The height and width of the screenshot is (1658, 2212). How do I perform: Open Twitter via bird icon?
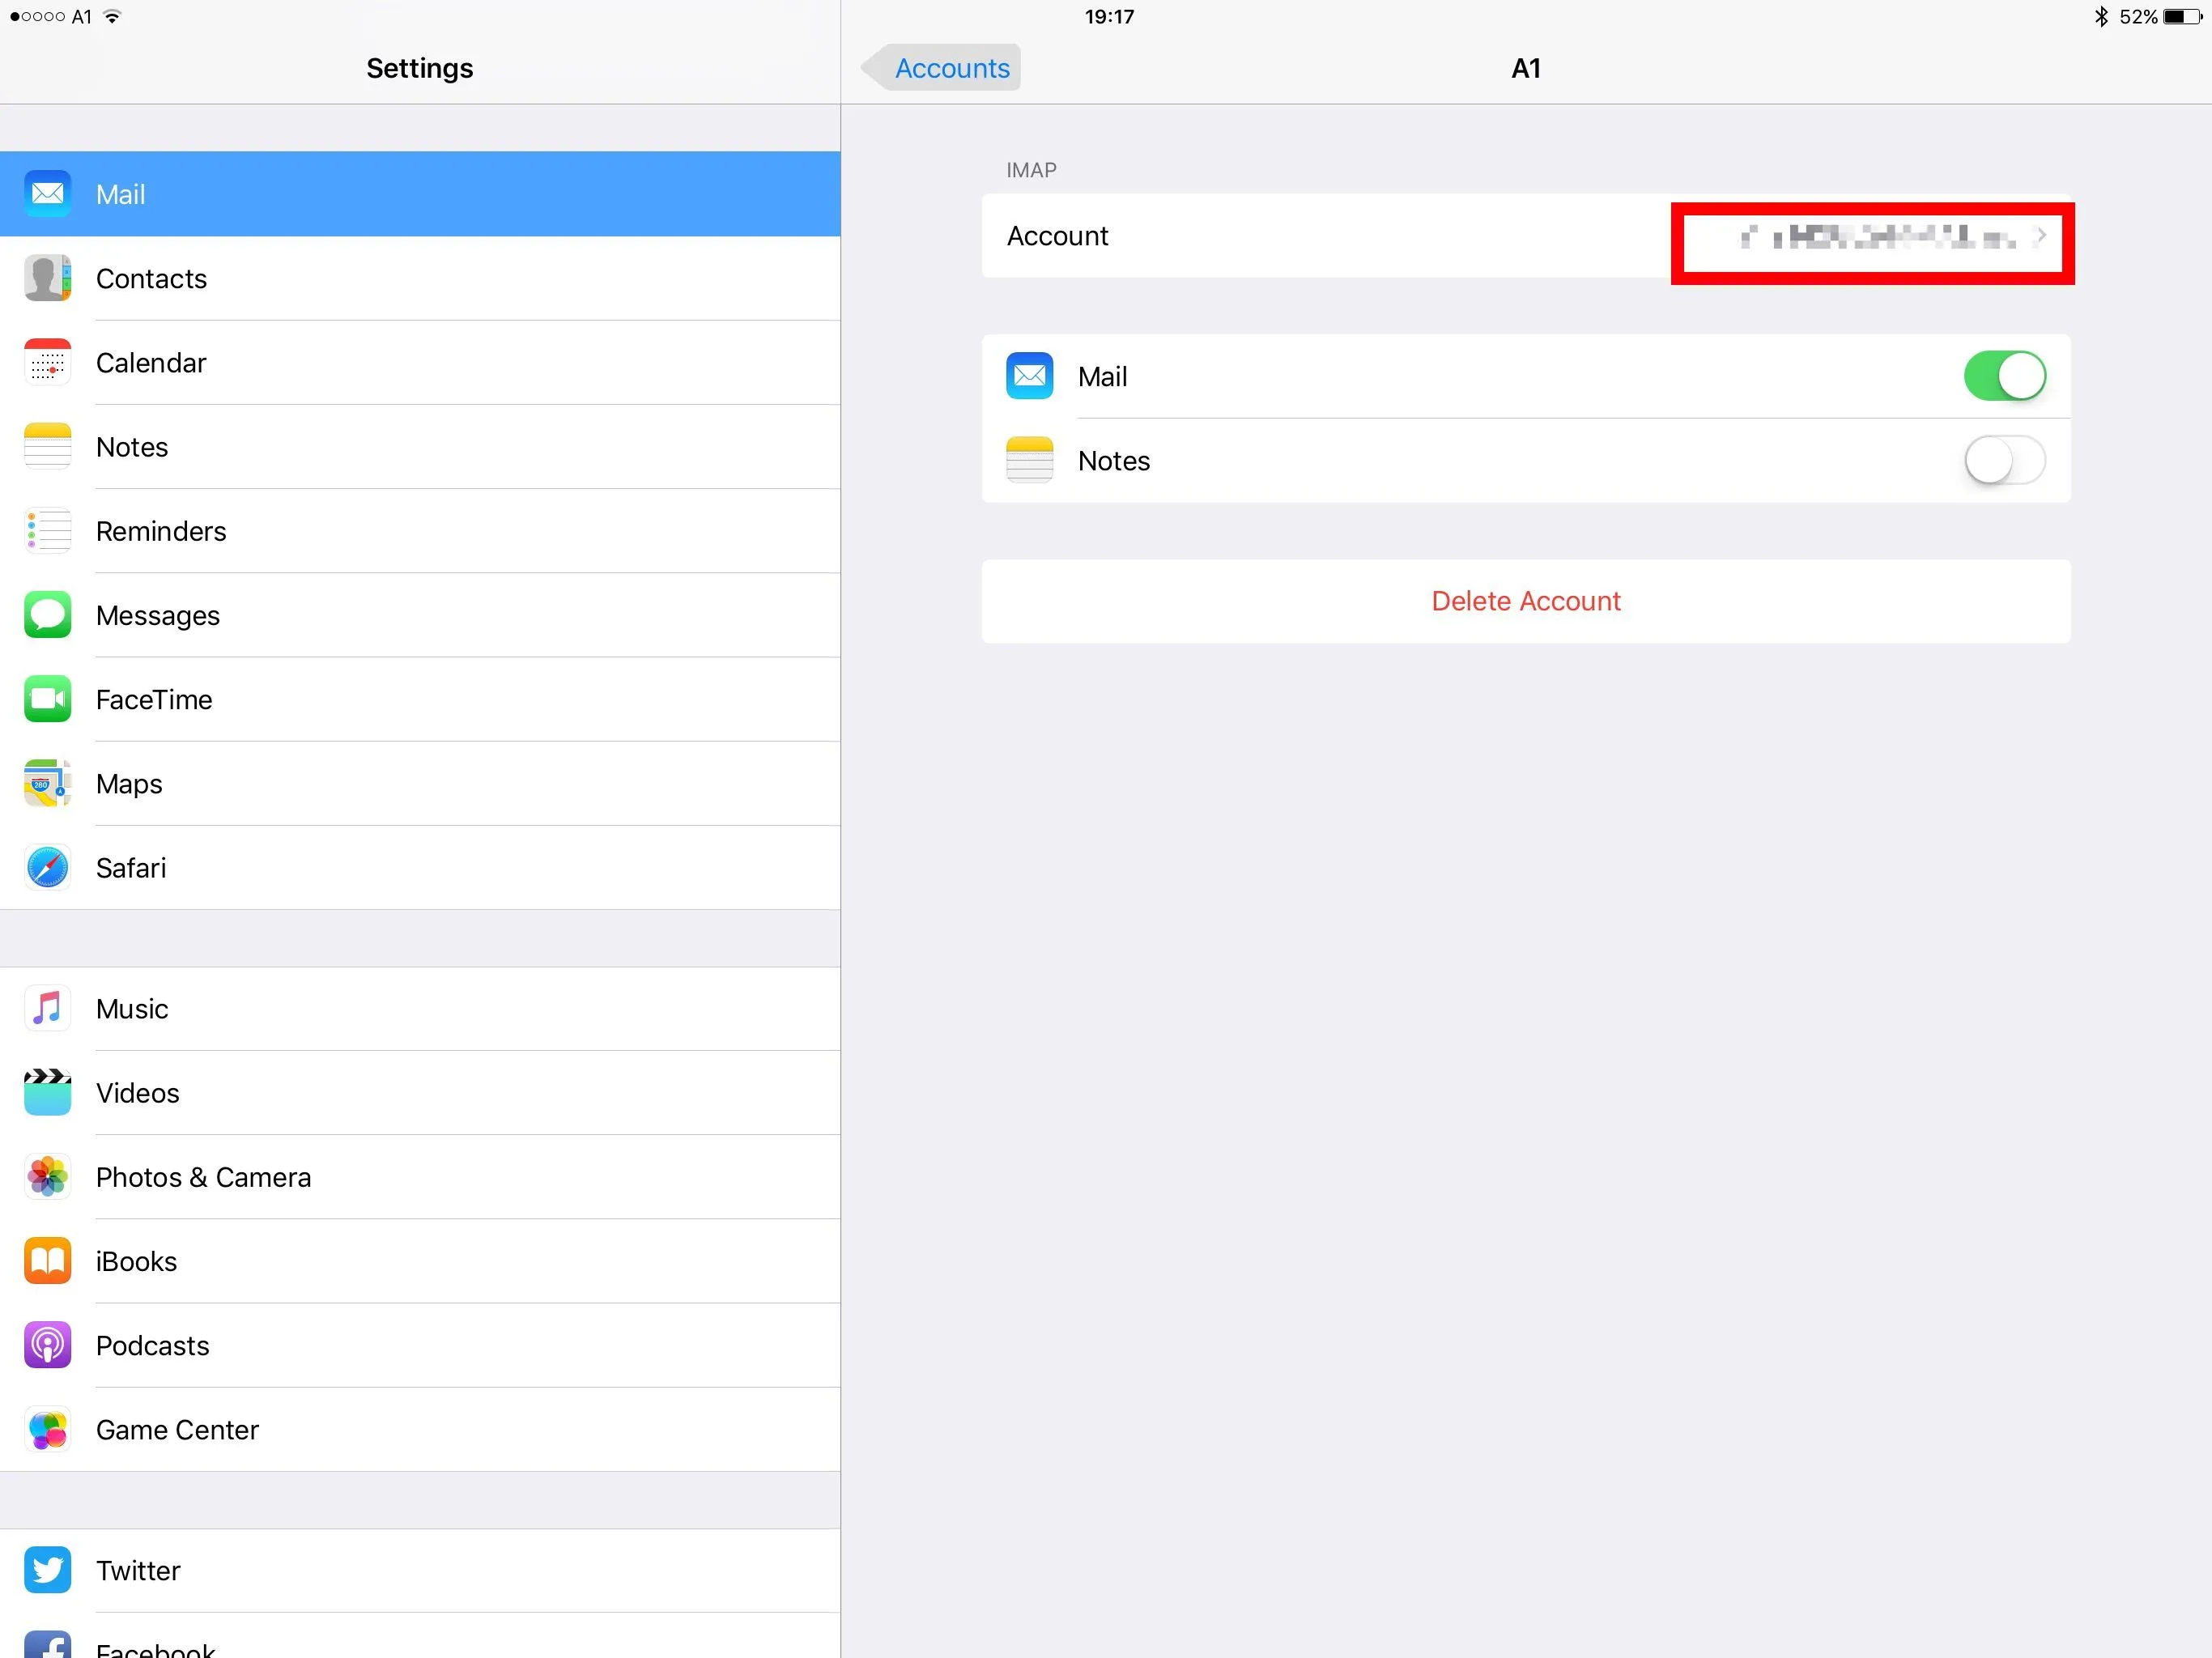47,1569
